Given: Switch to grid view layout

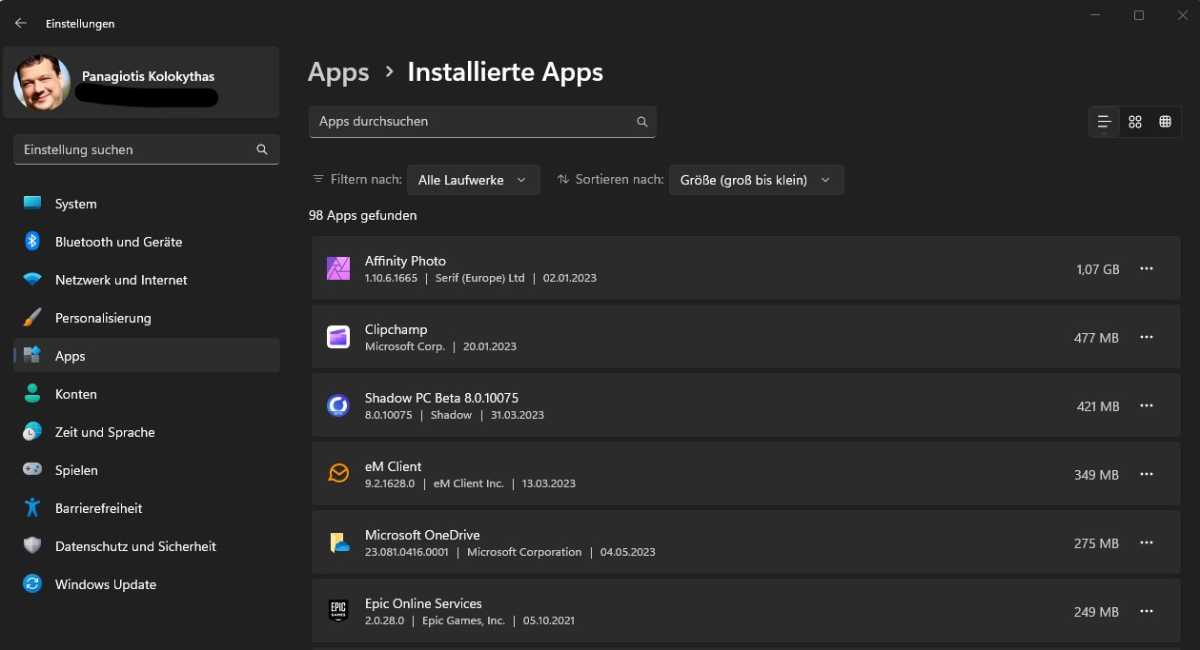Looking at the screenshot, I should [1135, 122].
